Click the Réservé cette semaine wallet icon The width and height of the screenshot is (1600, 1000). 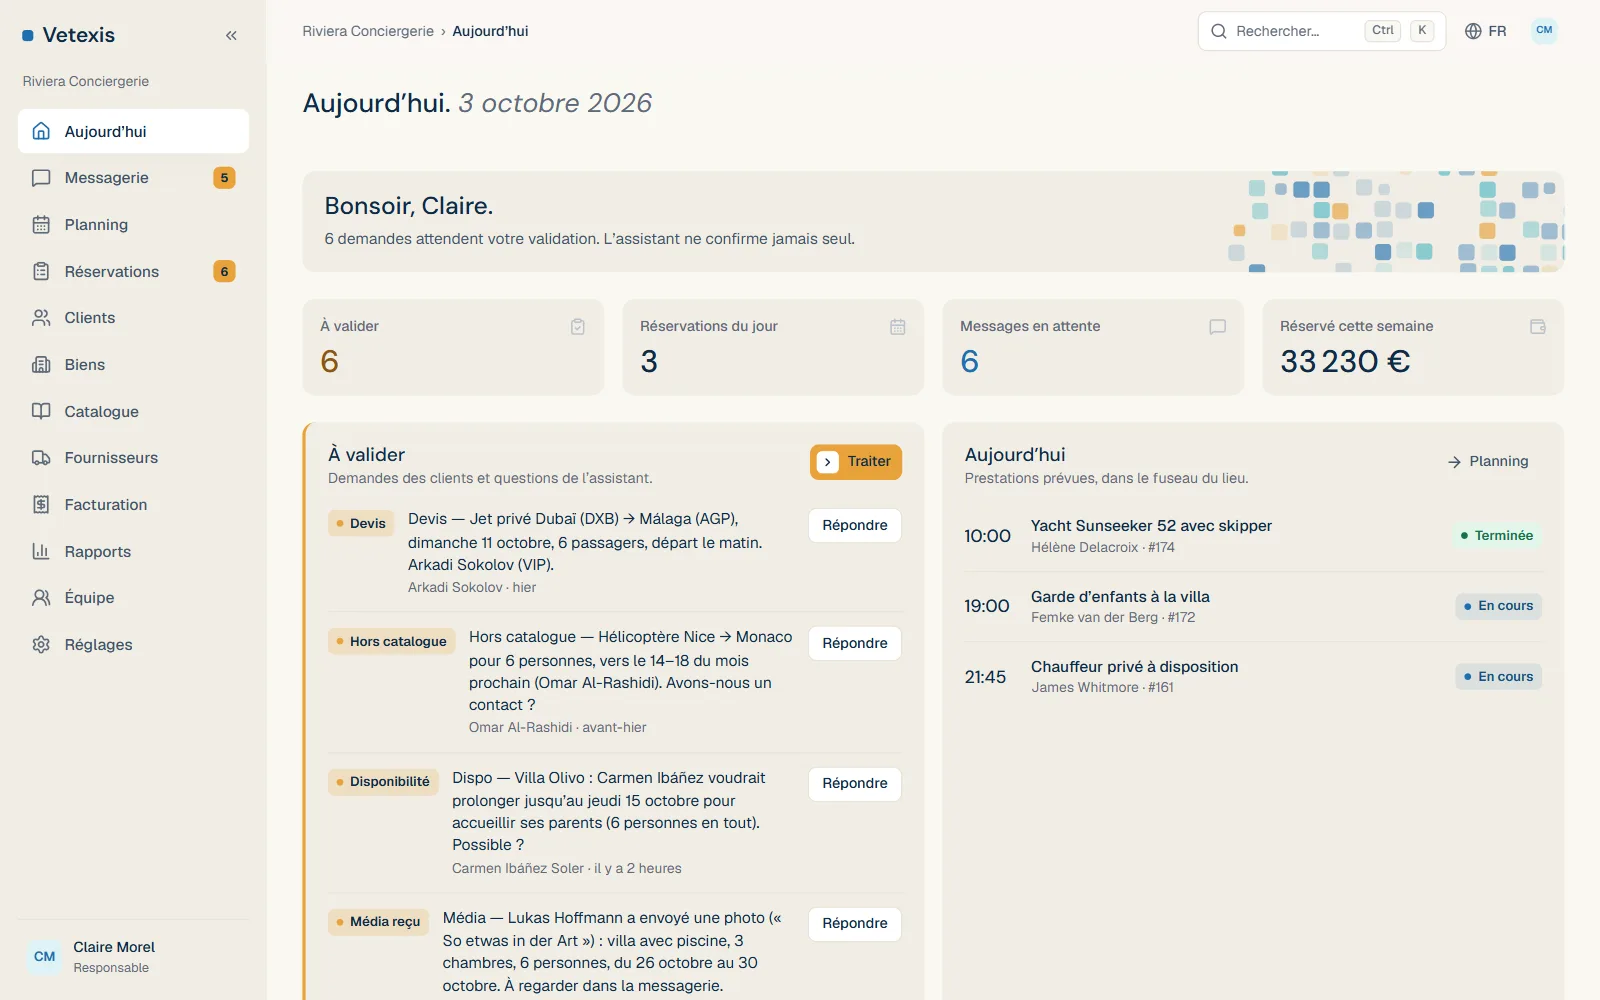[x=1538, y=327]
